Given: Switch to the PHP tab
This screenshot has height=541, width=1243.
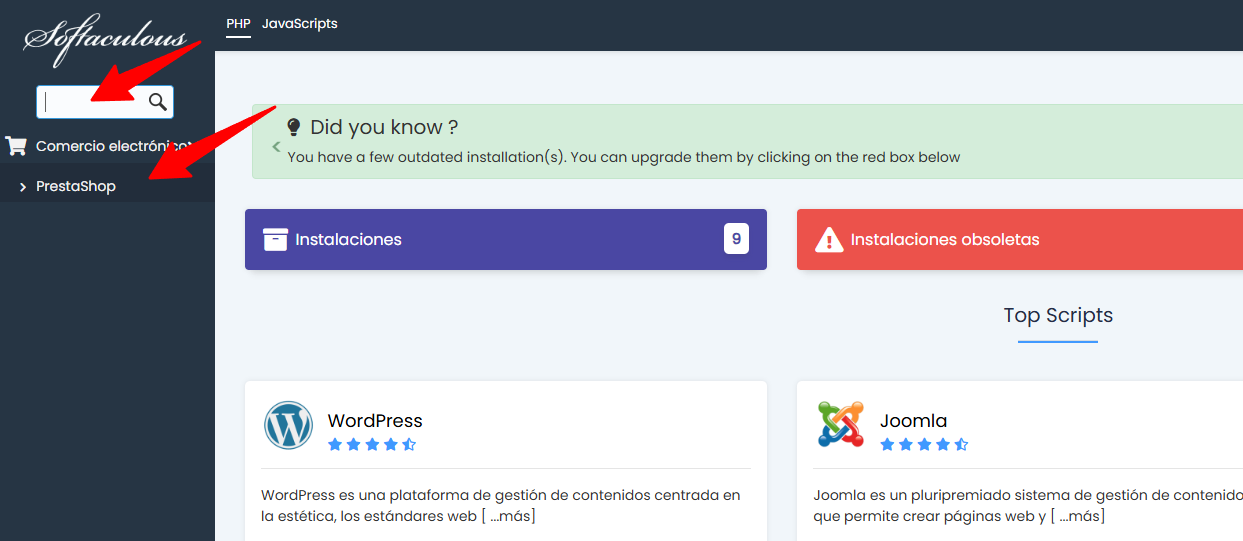Looking at the screenshot, I should tap(238, 23).
